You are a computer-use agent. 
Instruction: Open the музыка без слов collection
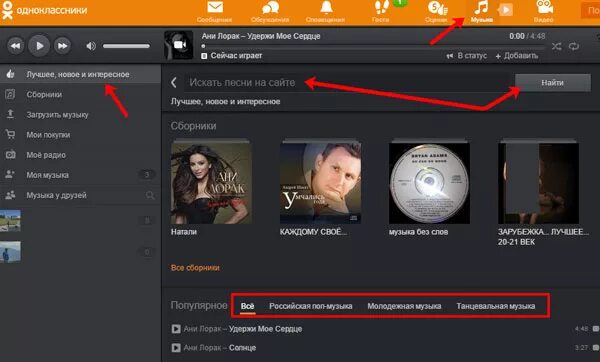[x=429, y=183]
